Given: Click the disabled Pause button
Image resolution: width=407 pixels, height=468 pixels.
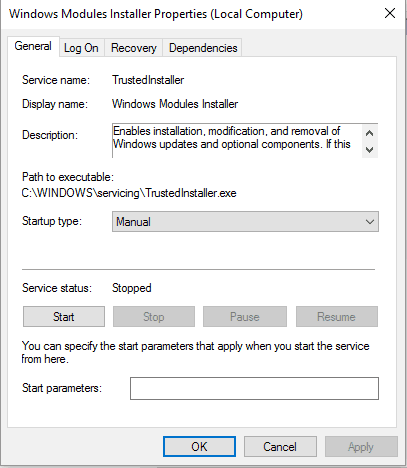Looking at the screenshot, I should pyautogui.click(x=245, y=317).
